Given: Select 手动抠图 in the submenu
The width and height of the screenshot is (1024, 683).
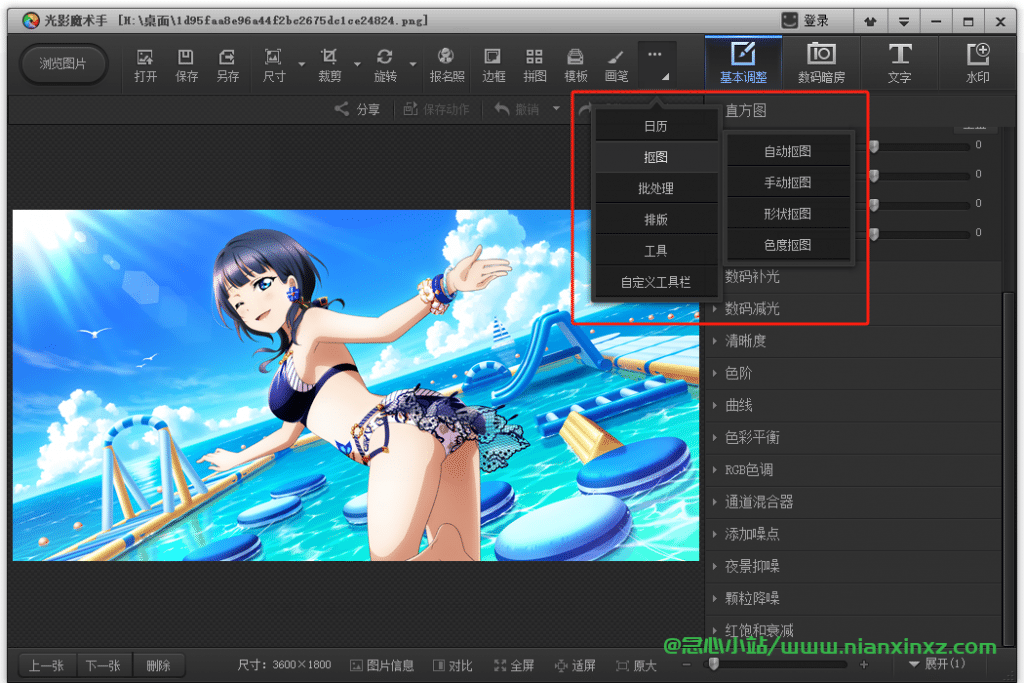Looking at the screenshot, I should pyautogui.click(x=788, y=183).
